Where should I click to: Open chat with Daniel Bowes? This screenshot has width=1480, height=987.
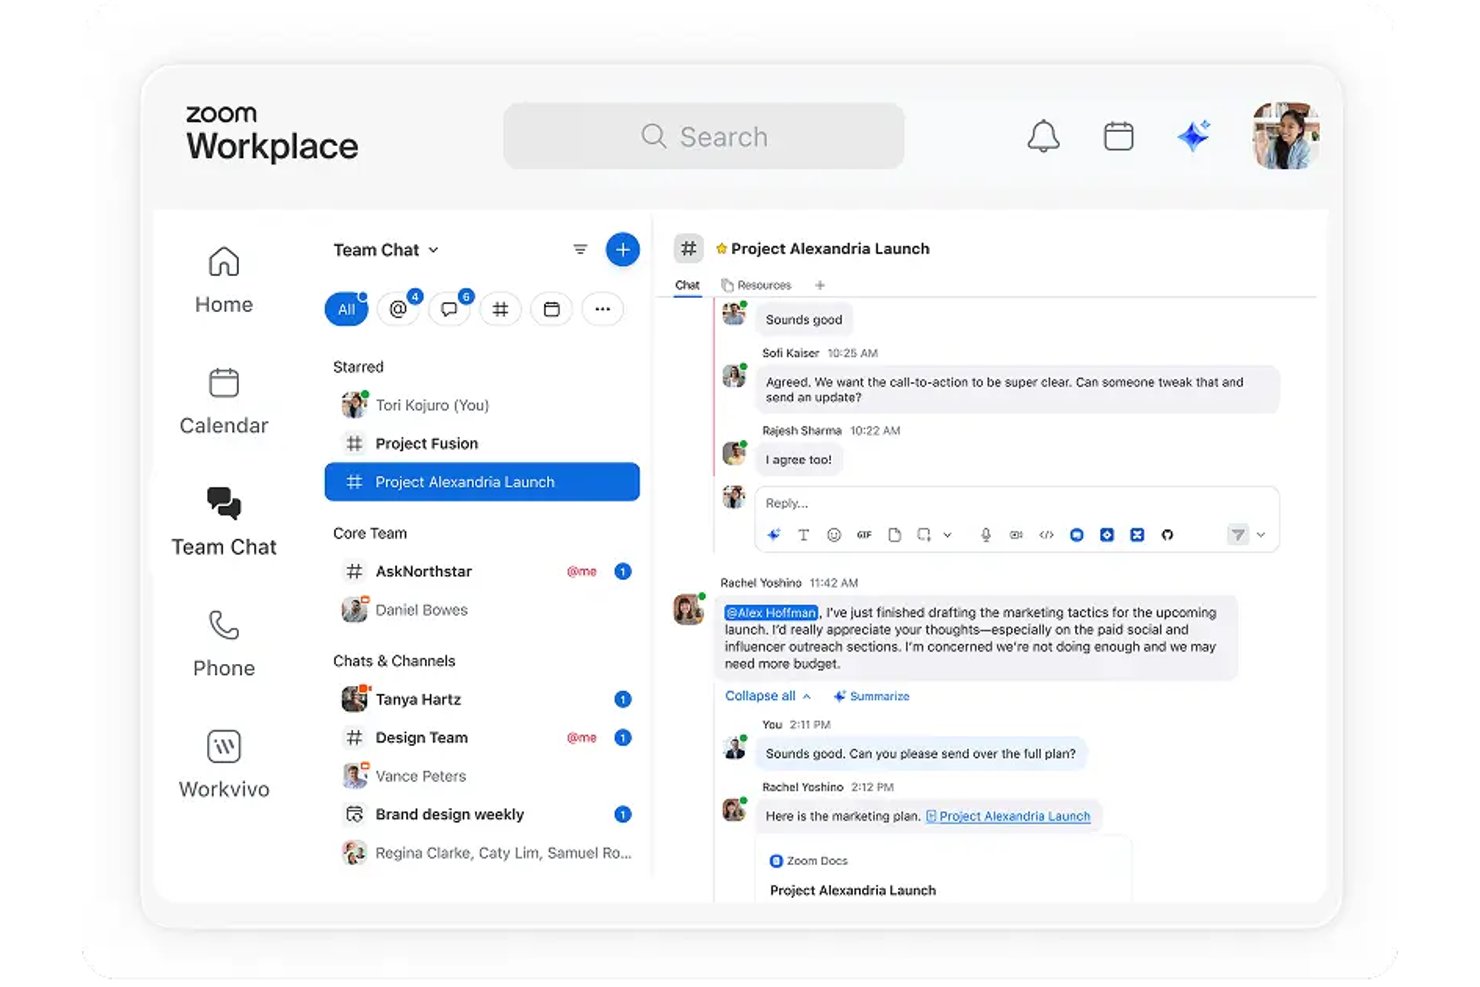482,610
